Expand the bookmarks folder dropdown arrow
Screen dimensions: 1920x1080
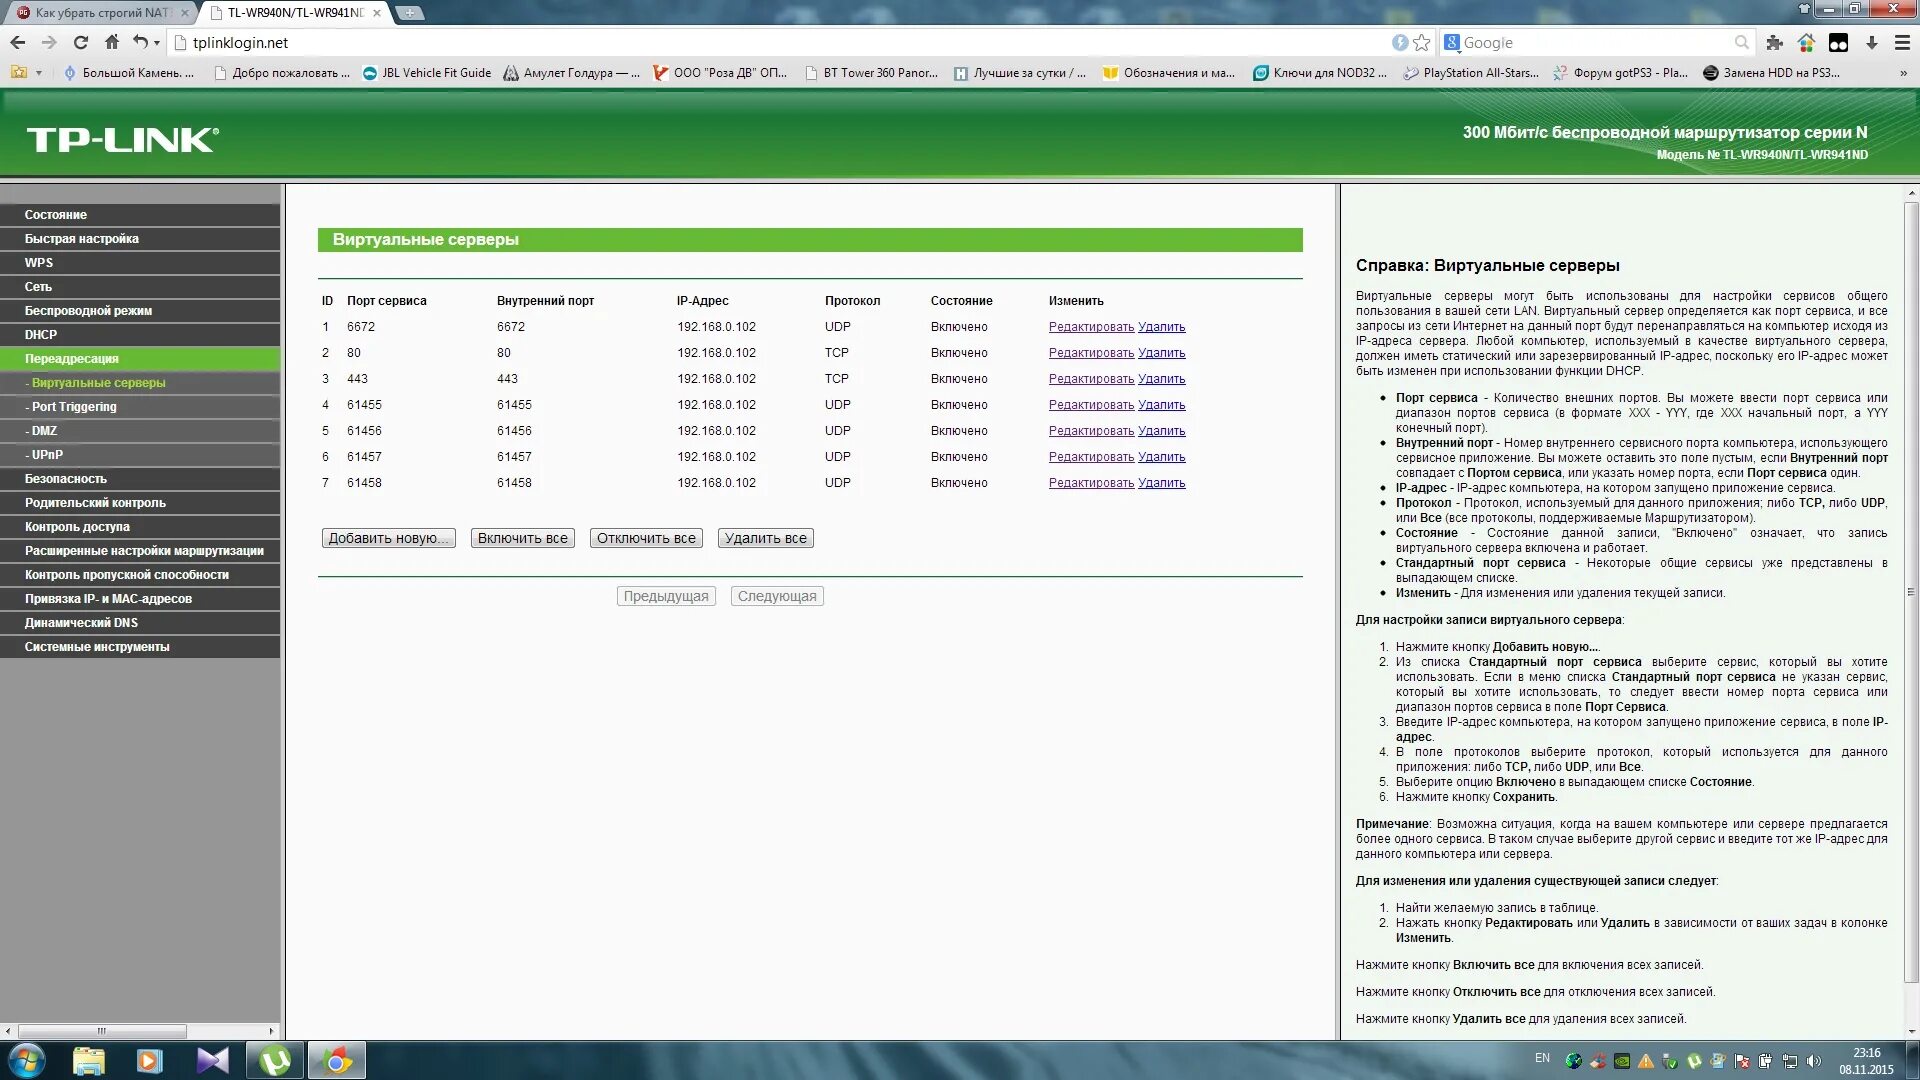[x=39, y=73]
